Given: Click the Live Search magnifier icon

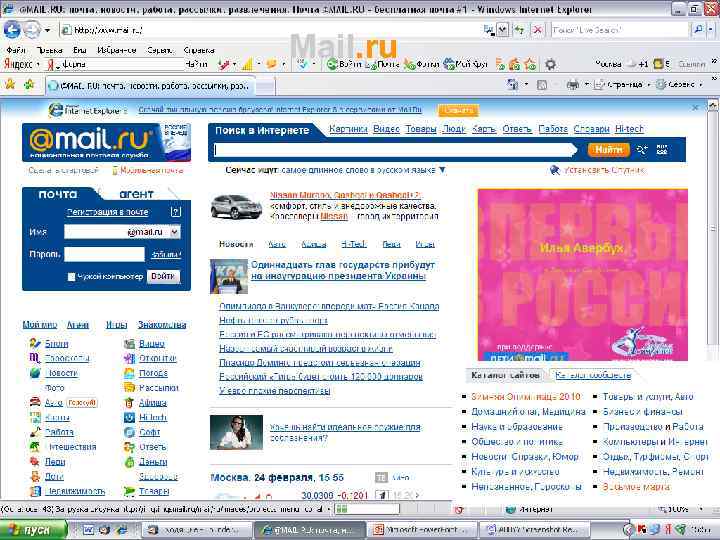Looking at the screenshot, I should (x=698, y=30).
